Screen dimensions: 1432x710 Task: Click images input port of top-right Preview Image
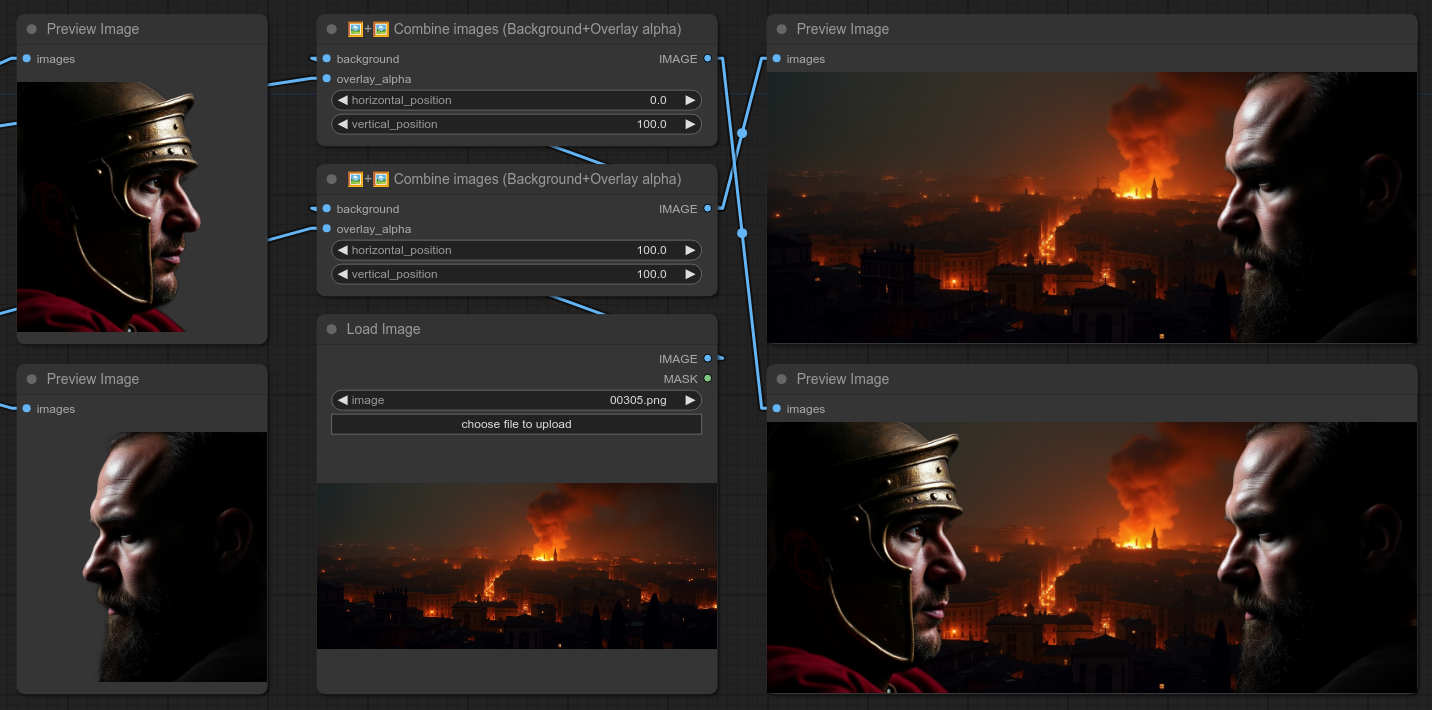(777, 59)
